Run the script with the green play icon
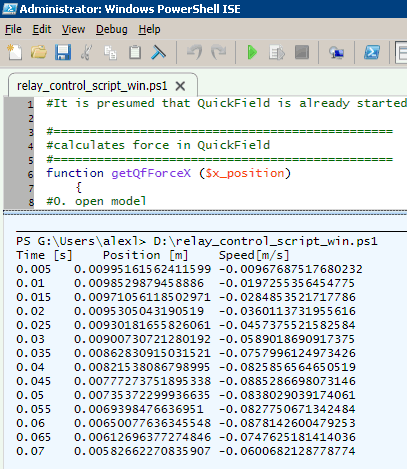Image resolution: width=407 pixels, height=469 pixels. click(x=252, y=52)
